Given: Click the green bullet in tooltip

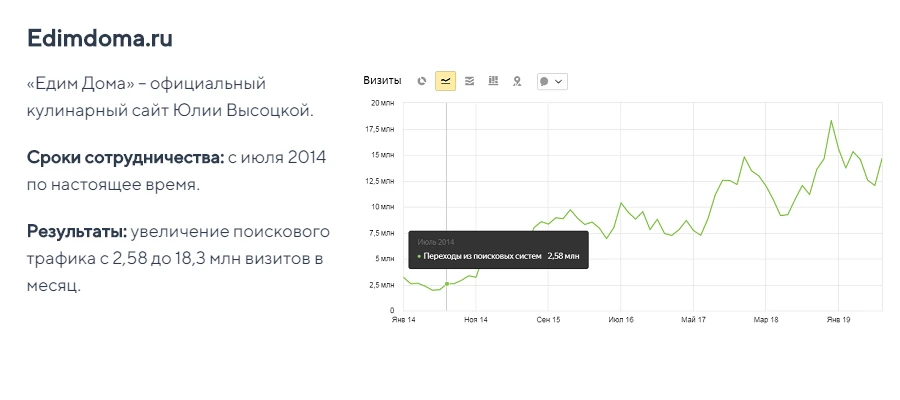Looking at the screenshot, I should click(419, 257).
